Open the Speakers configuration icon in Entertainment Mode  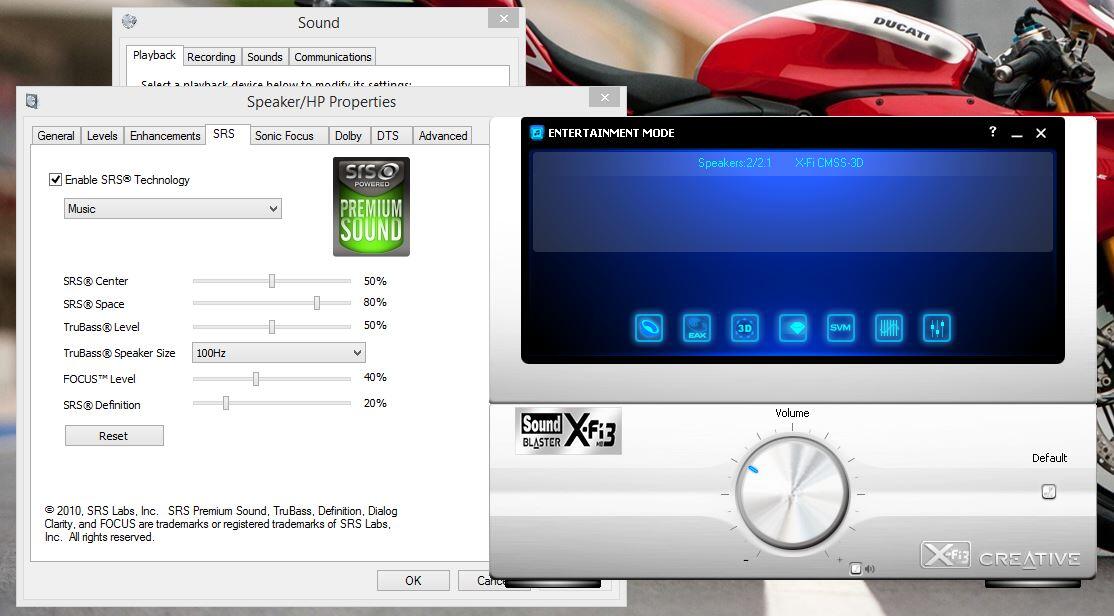(x=649, y=328)
